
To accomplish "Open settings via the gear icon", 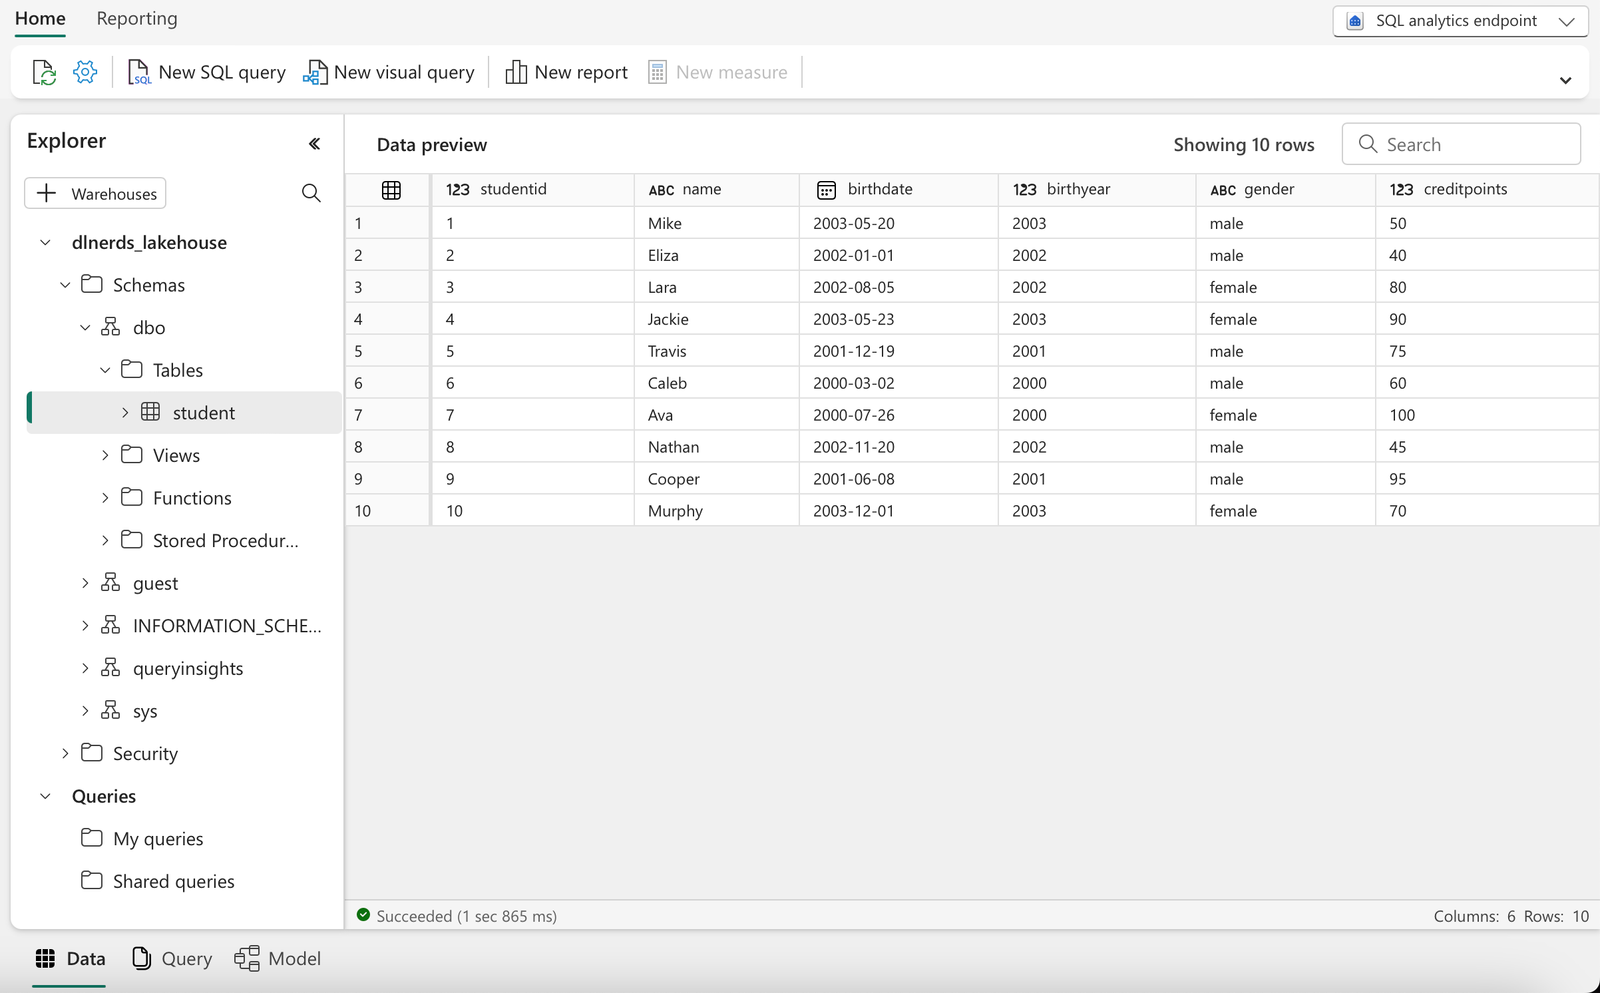I will pos(85,71).
